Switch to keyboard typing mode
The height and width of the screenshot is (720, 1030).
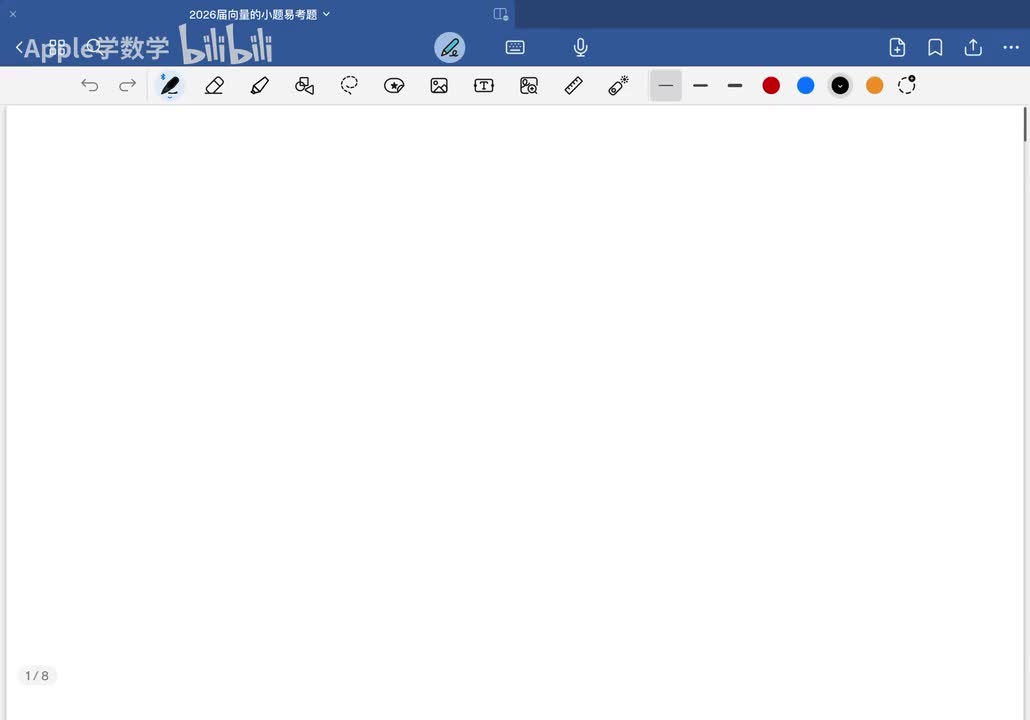pos(515,47)
